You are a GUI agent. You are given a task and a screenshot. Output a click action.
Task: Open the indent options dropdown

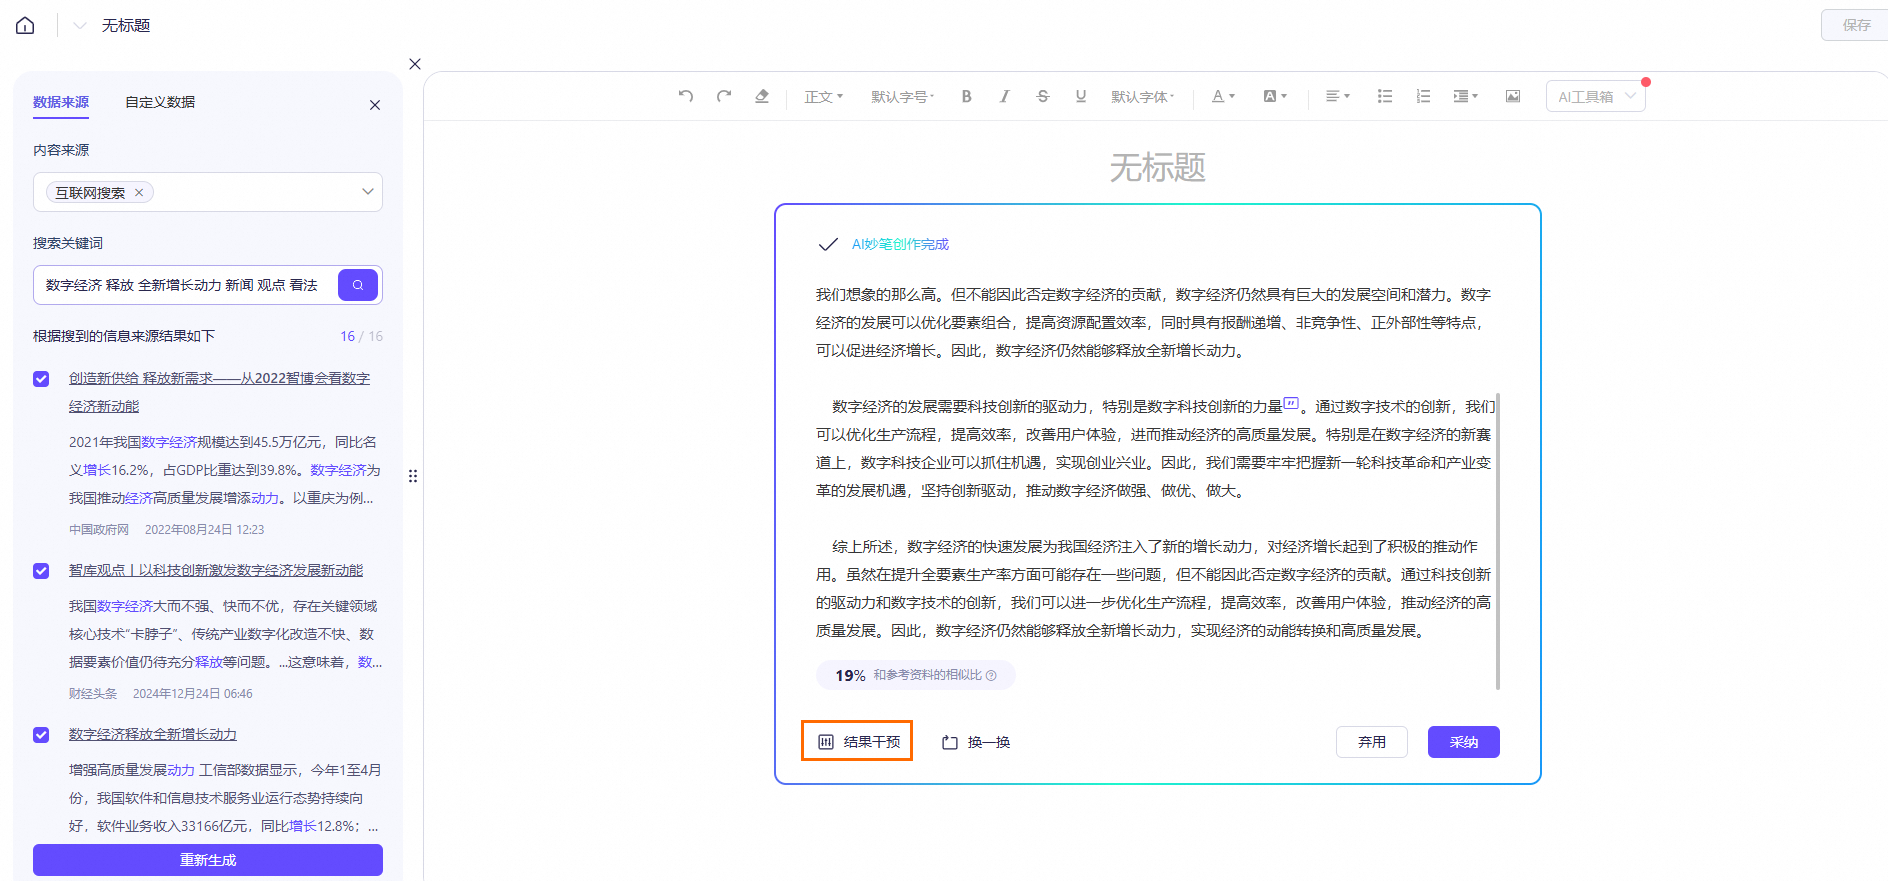point(1465,96)
